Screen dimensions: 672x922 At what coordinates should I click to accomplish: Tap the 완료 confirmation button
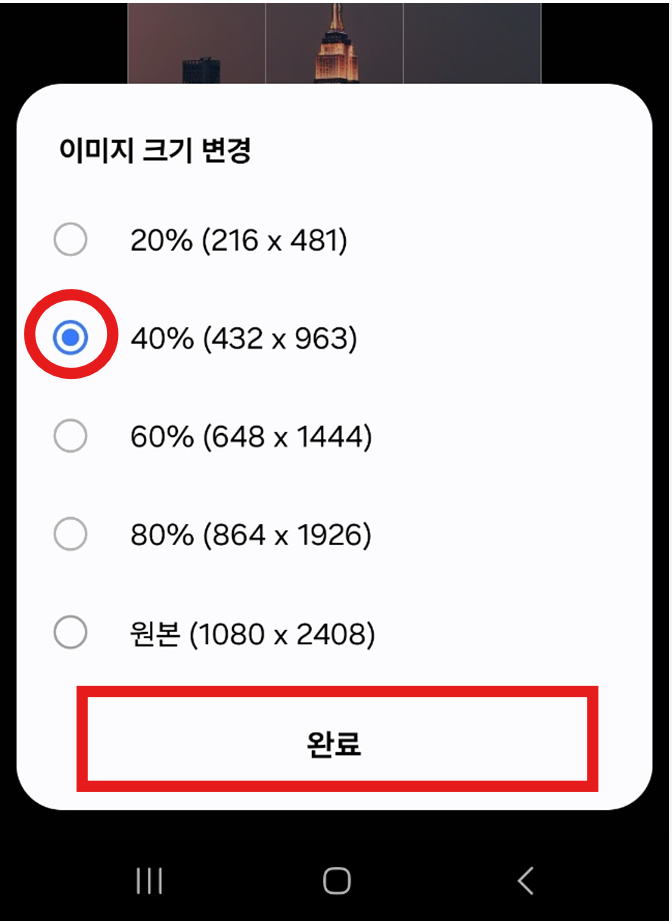click(336, 738)
